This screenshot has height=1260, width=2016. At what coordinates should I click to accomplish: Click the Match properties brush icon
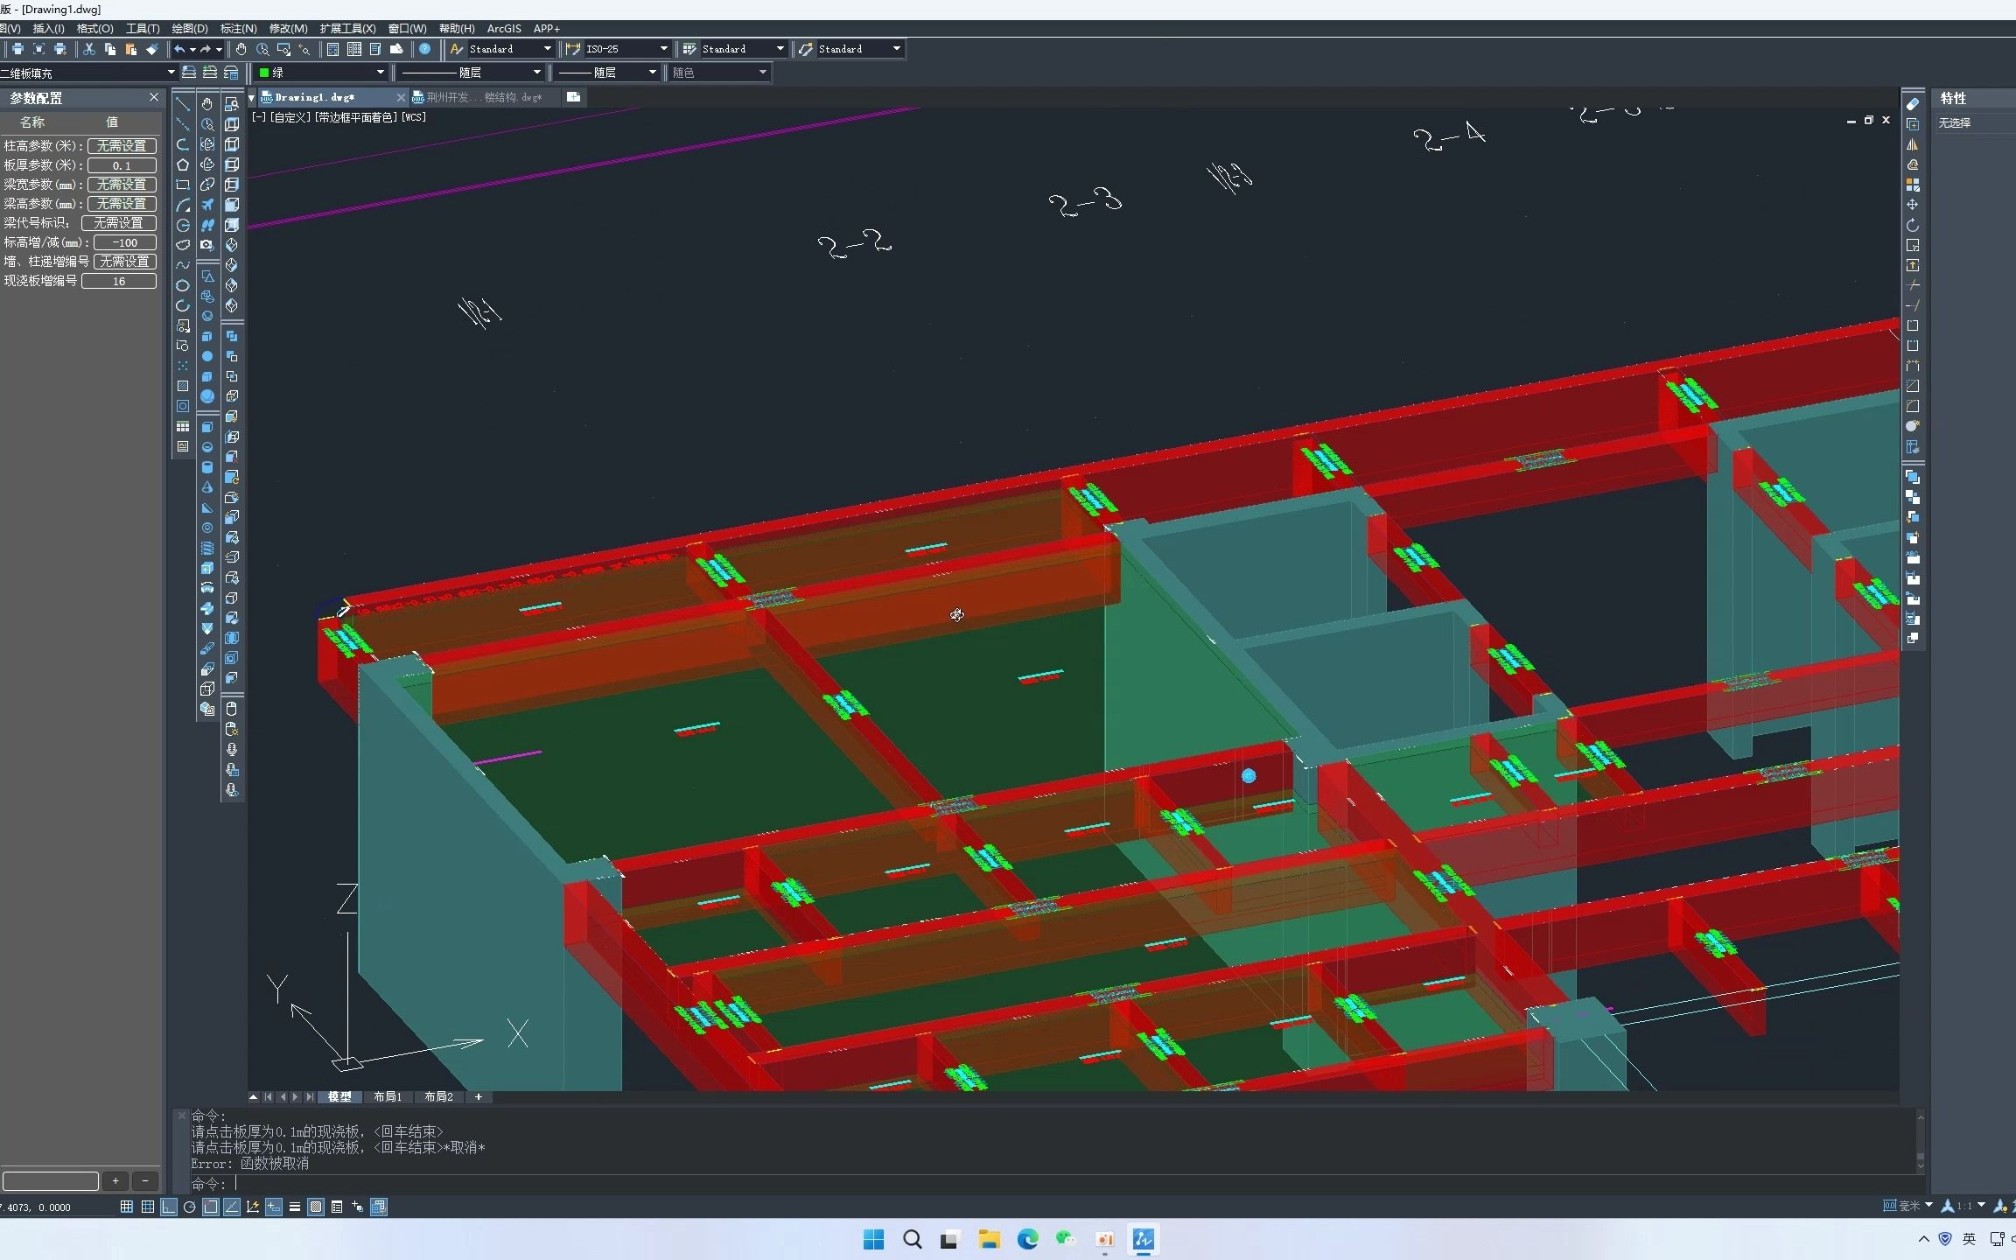click(x=152, y=49)
